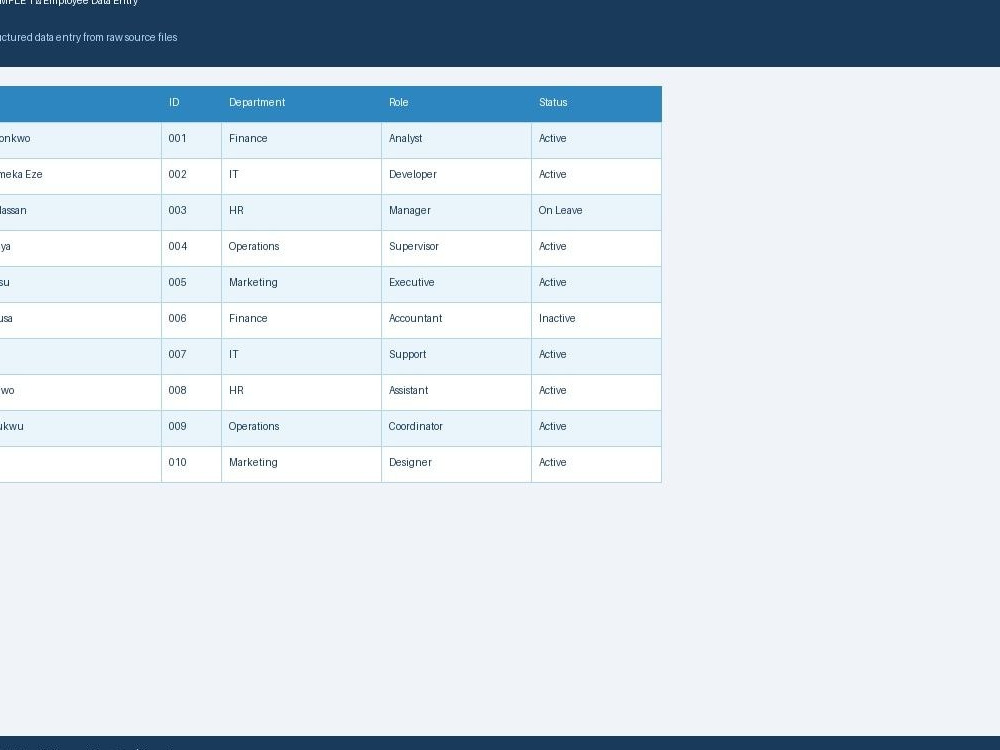The height and width of the screenshot is (750, 1000).
Task: Click name cell ending in 'ukwu'
Action: pyautogui.click(x=80, y=428)
